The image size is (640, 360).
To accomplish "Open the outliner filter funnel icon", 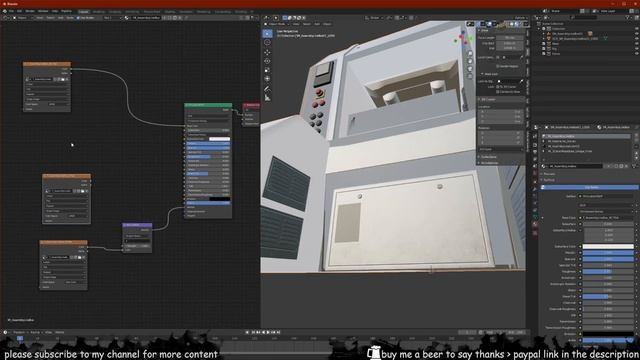I will 628,18.
